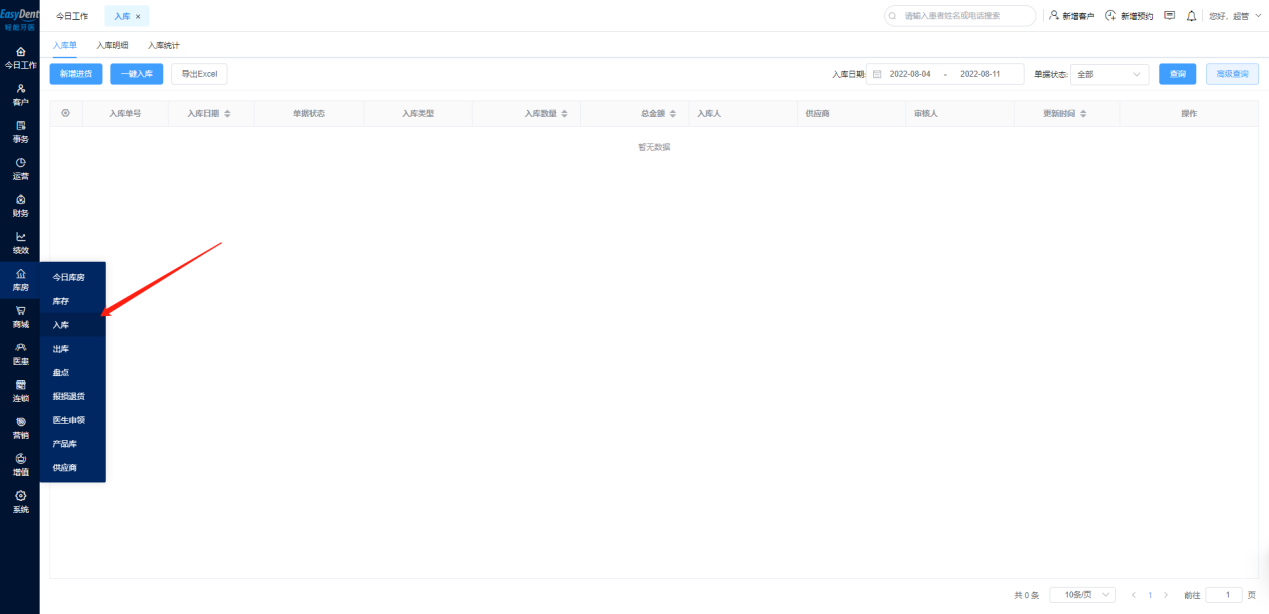Choose 供应商 in the submenu
This screenshot has width=1269, height=614.
click(73, 468)
